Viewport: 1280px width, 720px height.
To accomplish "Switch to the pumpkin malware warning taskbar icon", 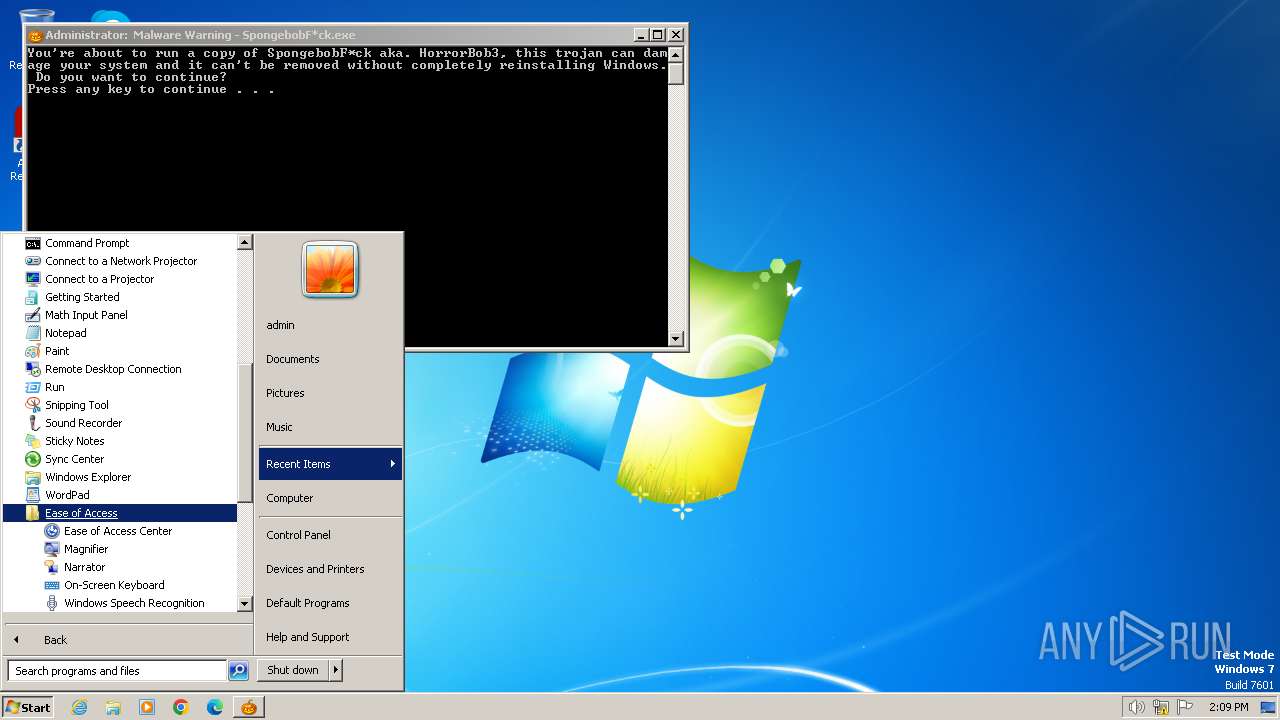I will coord(248,707).
